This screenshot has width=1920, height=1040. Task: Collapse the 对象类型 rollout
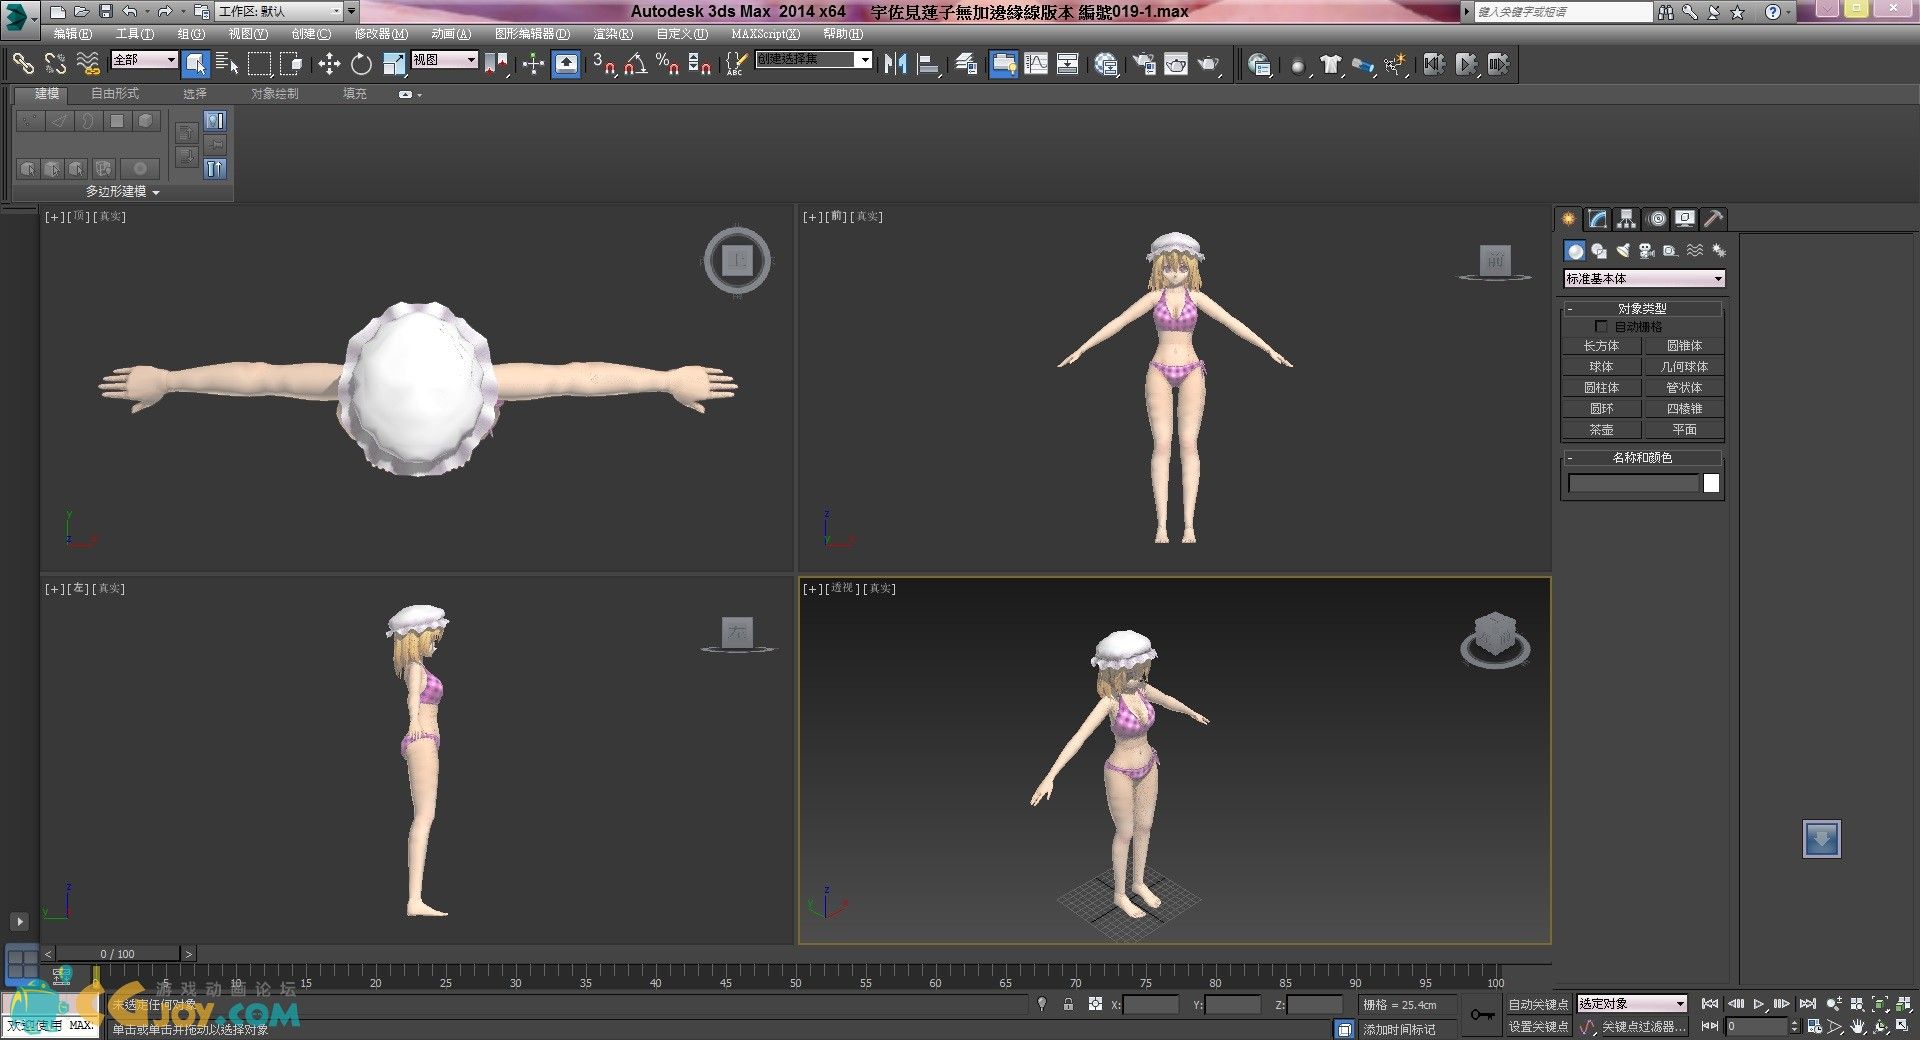click(1642, 308)
